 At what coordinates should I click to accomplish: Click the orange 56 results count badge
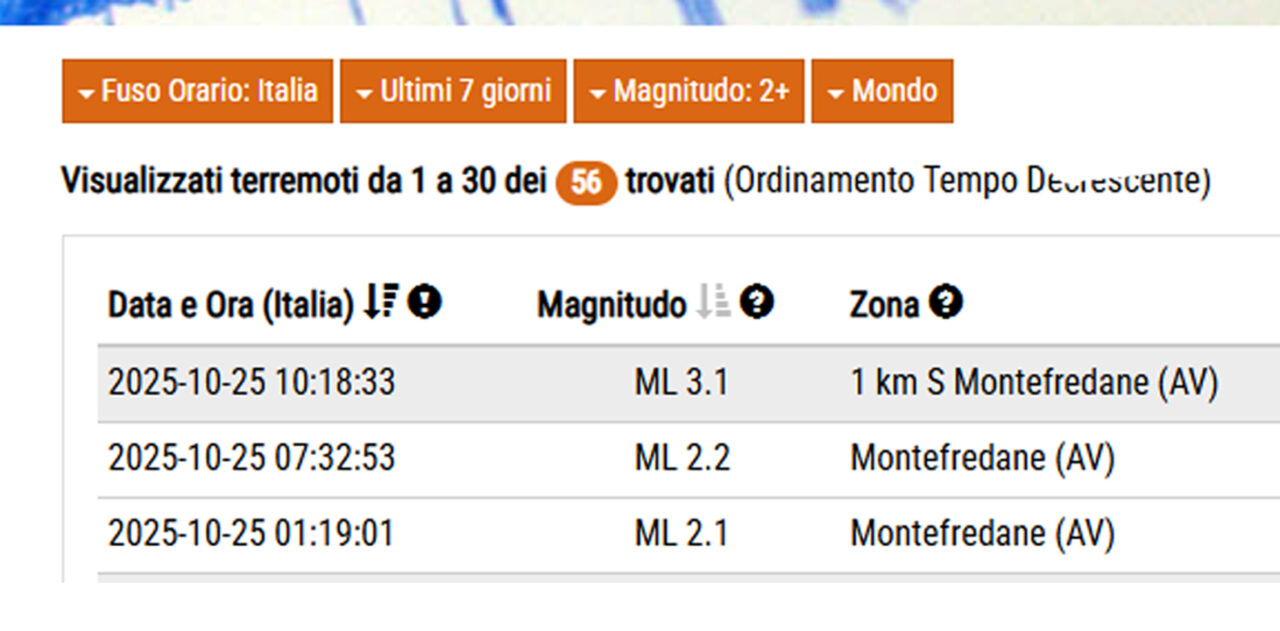[x=585, y=182]
